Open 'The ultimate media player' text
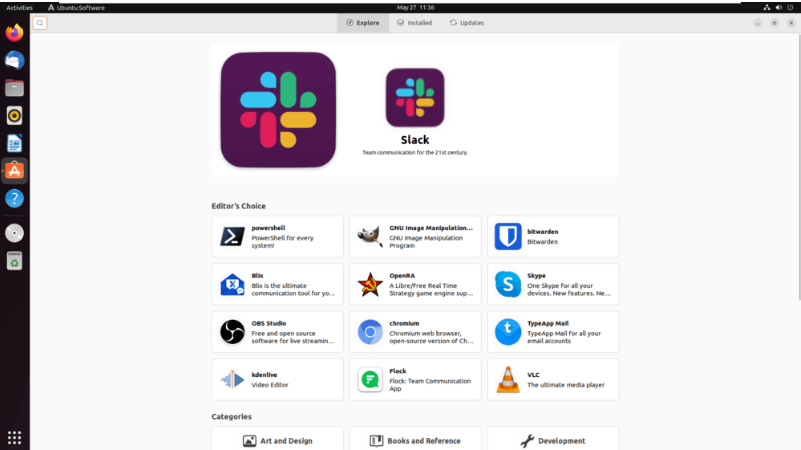This screenshot has width=801, height=450. [x=566, y=385]
